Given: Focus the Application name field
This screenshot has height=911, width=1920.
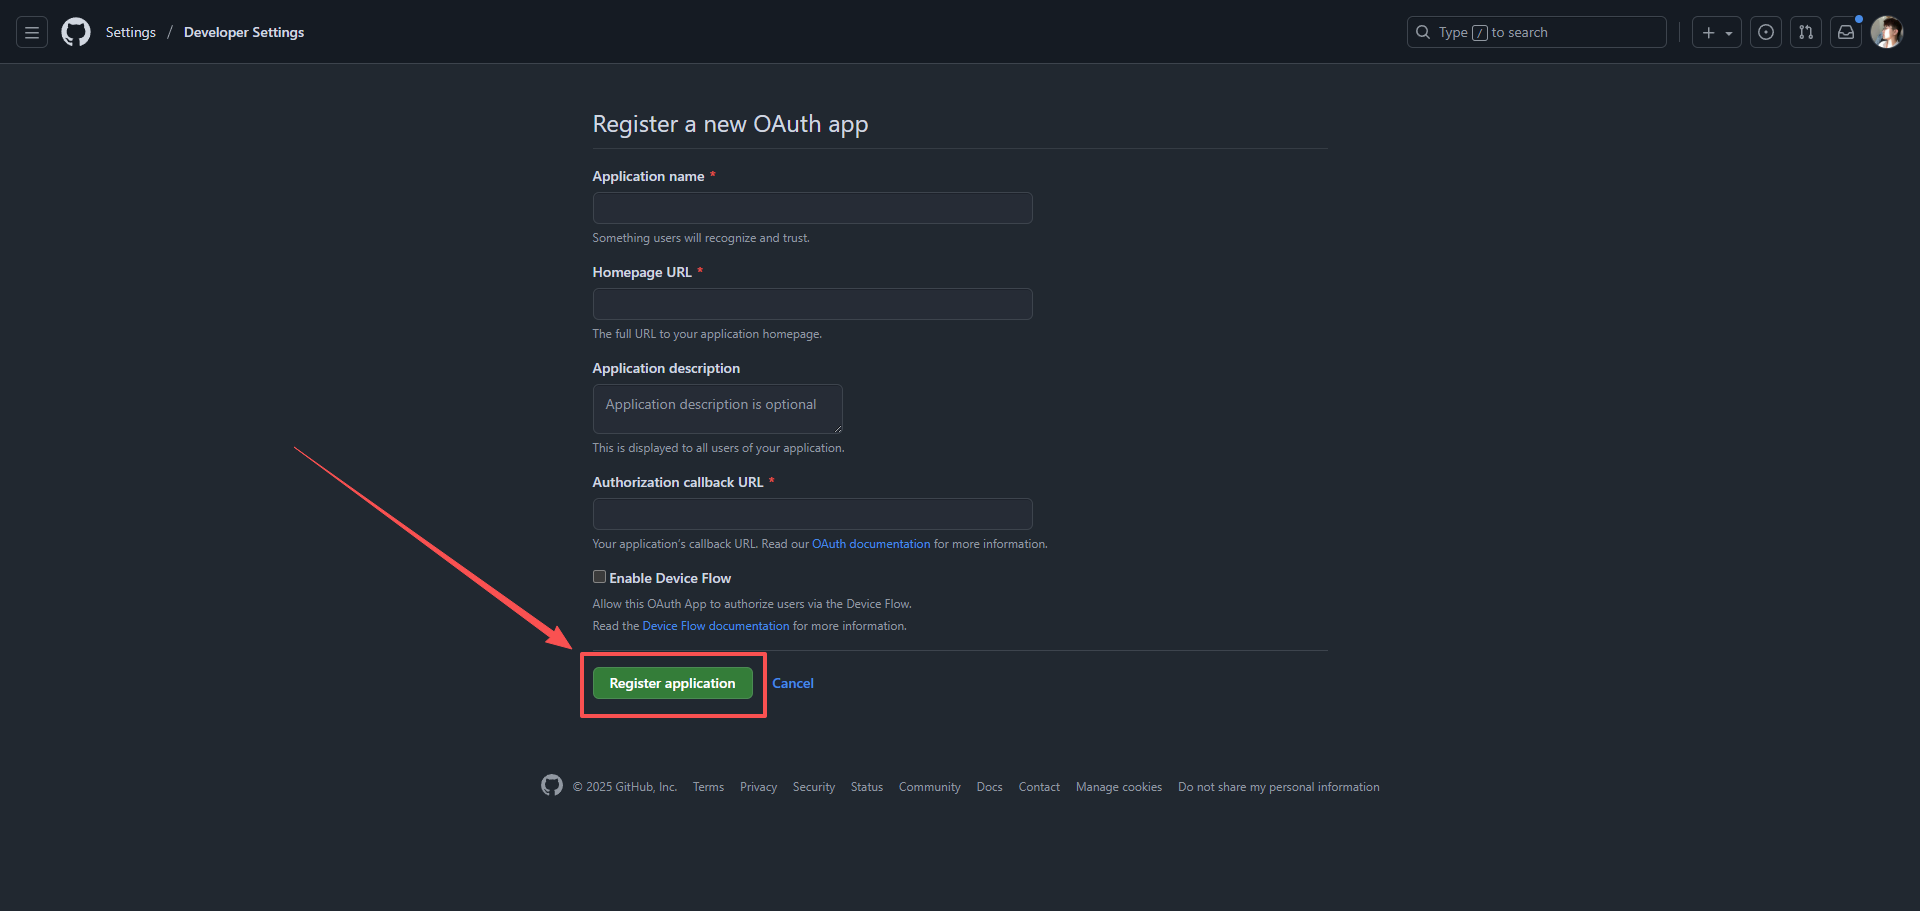Looking at the screenshot, I should pyautogui.click(x=812, y=208).
